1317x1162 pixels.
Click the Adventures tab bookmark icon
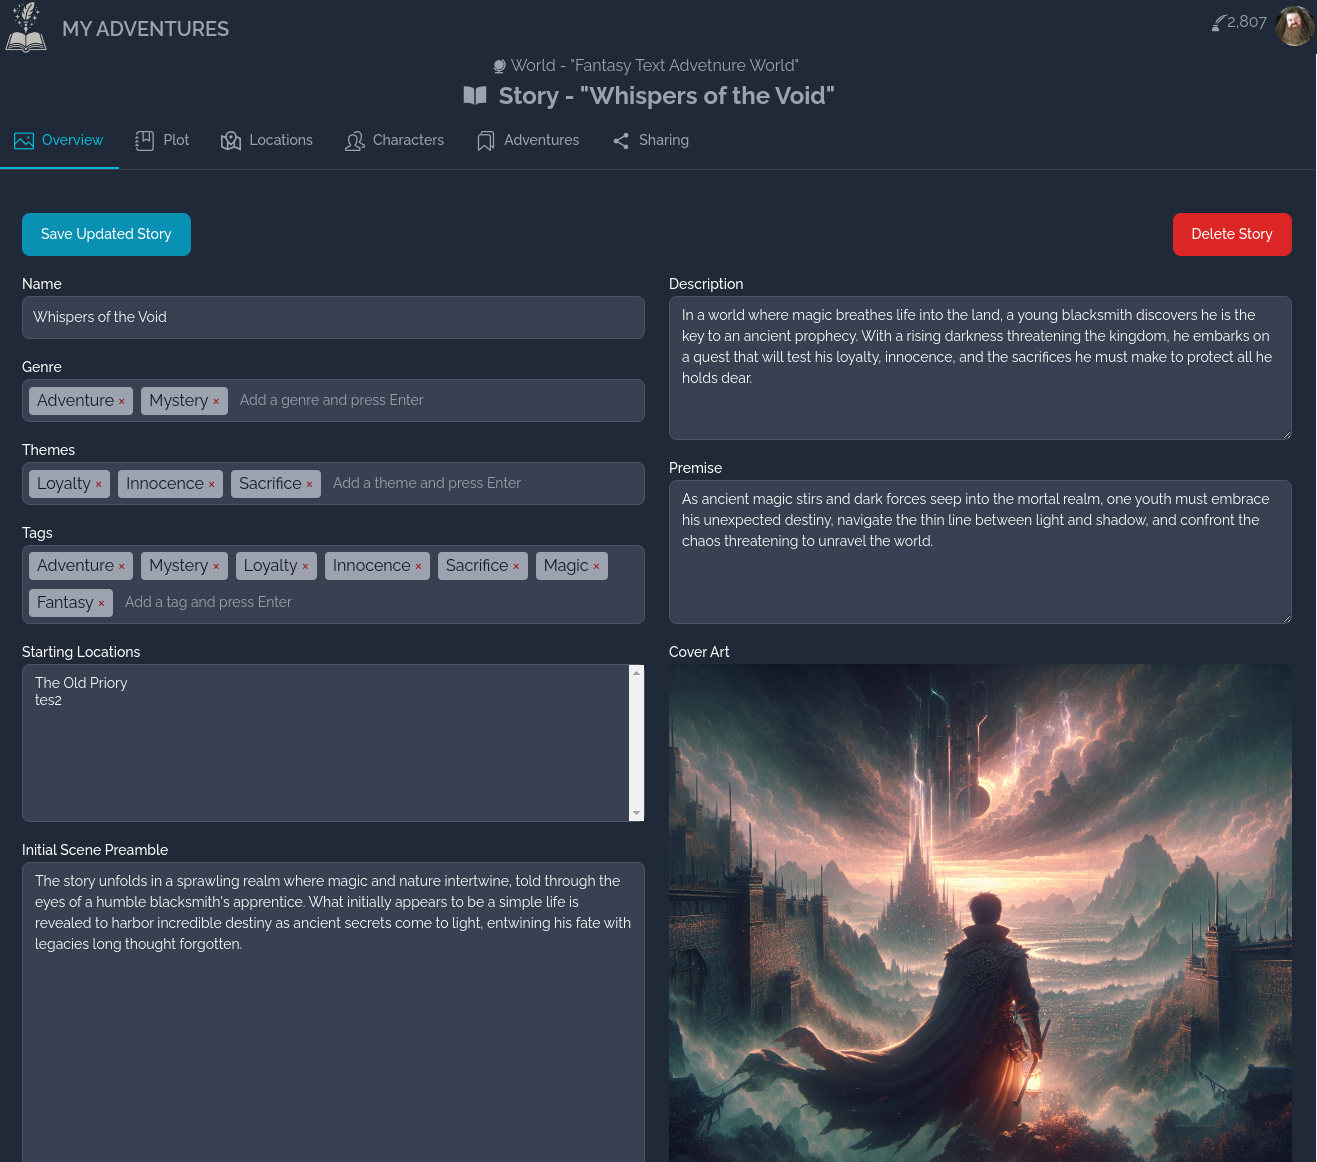[x=486, y=141]
